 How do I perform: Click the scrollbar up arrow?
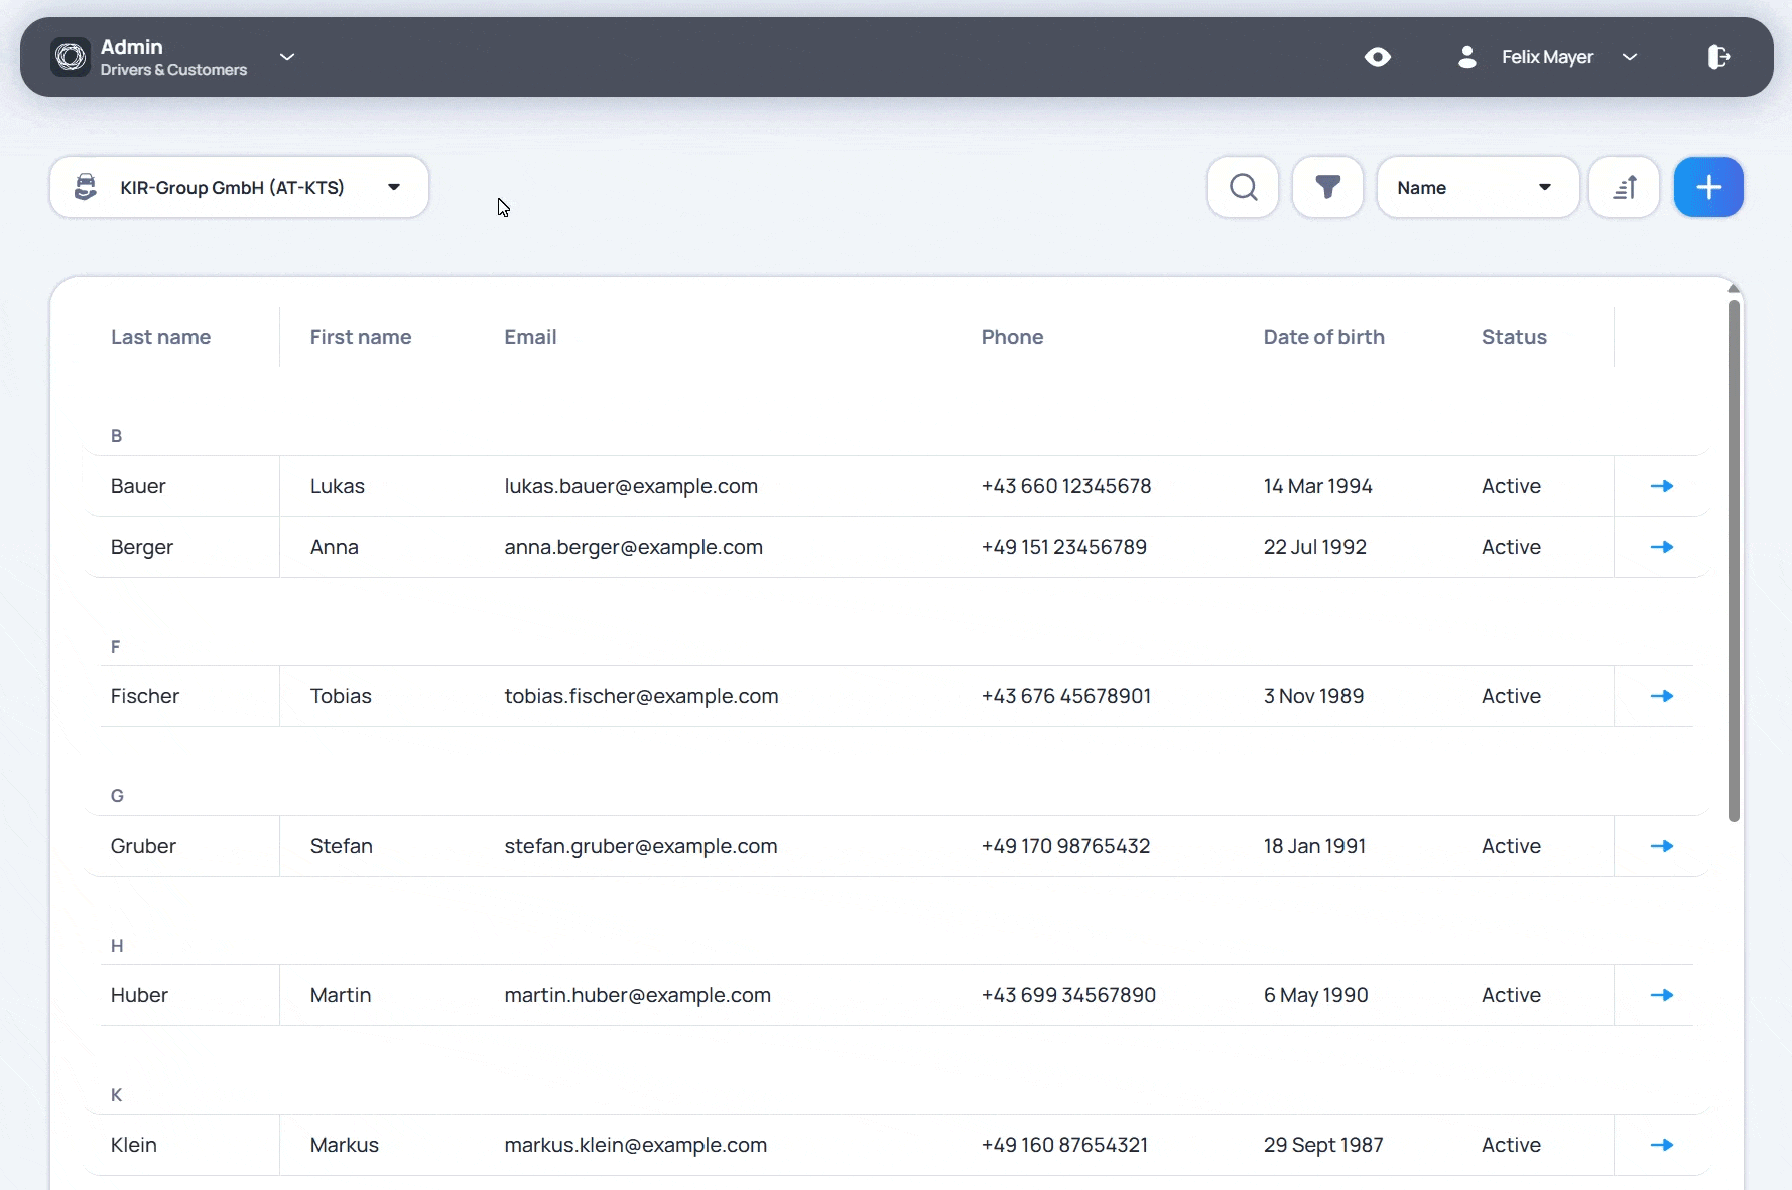pyautogui.click(x=1734, y=289)
